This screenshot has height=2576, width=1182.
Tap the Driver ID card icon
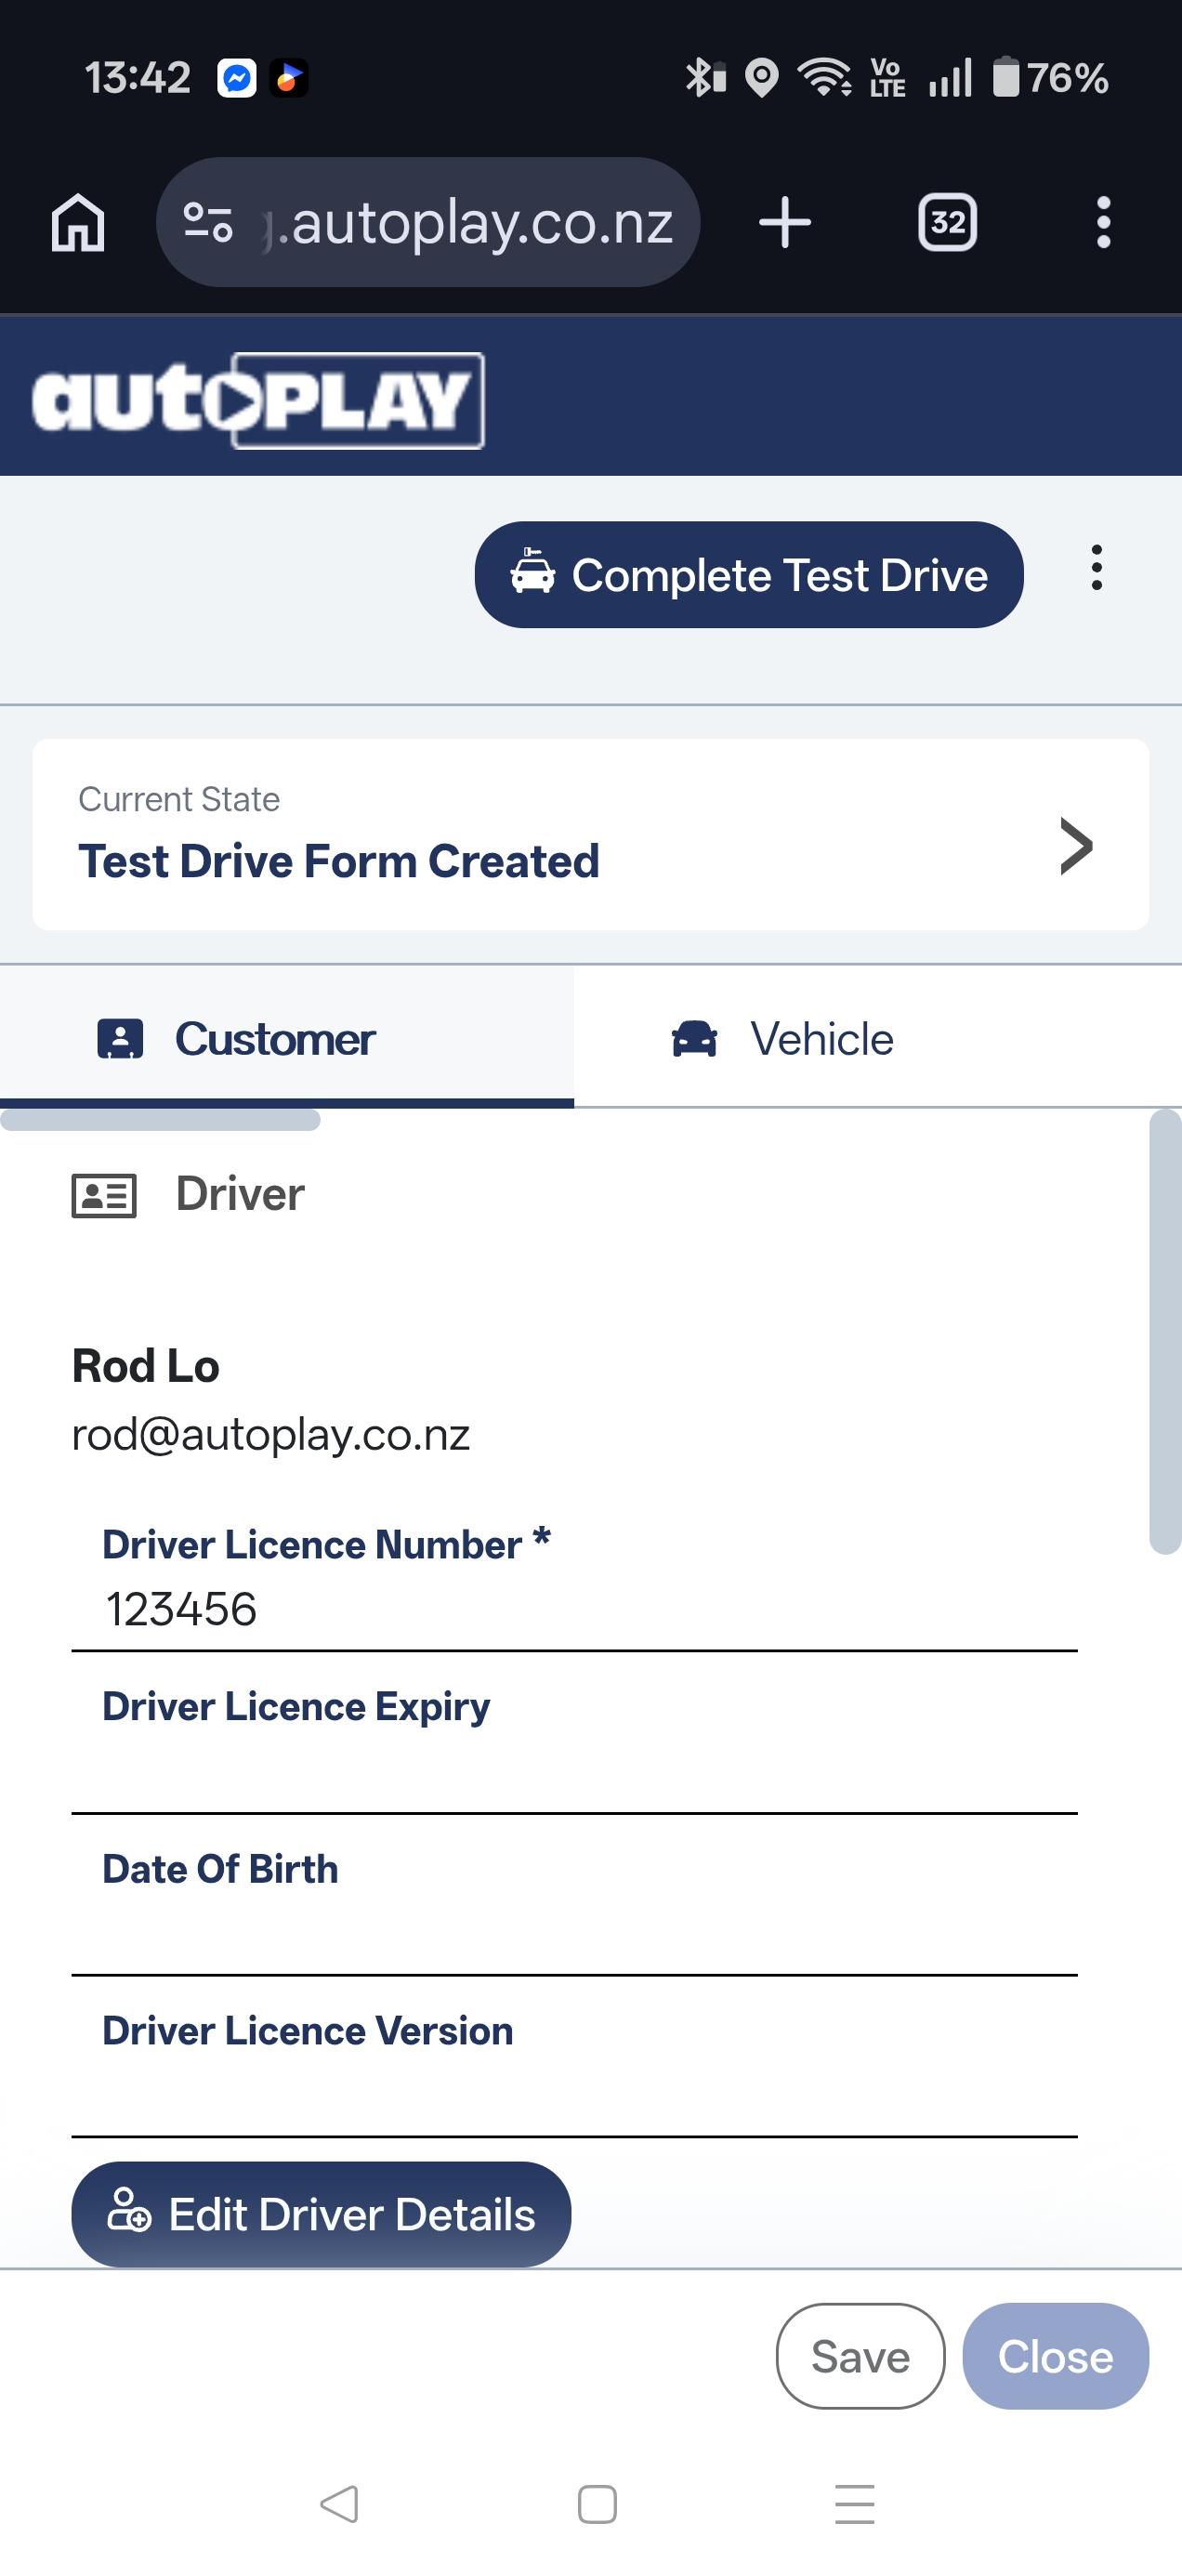tap(104, 1195)
